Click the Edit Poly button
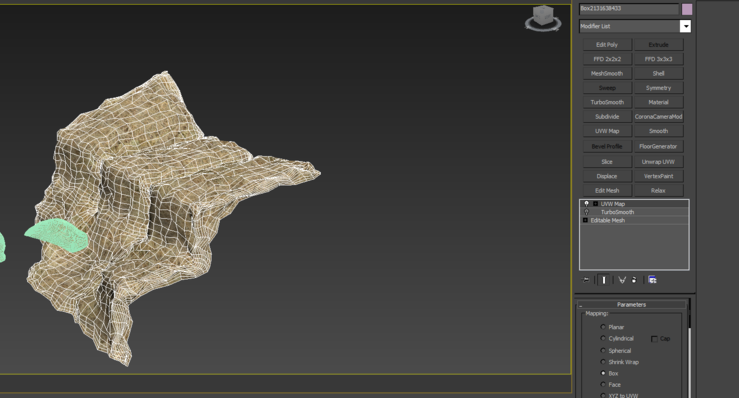Image resolution: width=739 pixels, height=398 pixels. 607,45
